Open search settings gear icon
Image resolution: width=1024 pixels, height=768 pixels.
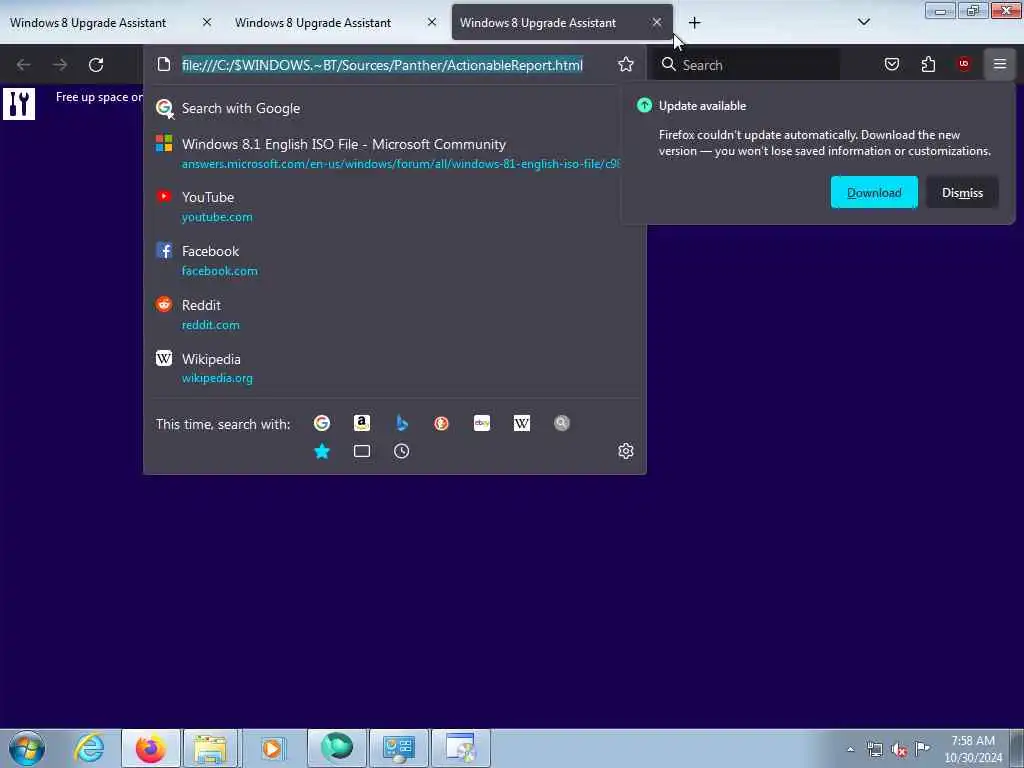pos(626,451)
